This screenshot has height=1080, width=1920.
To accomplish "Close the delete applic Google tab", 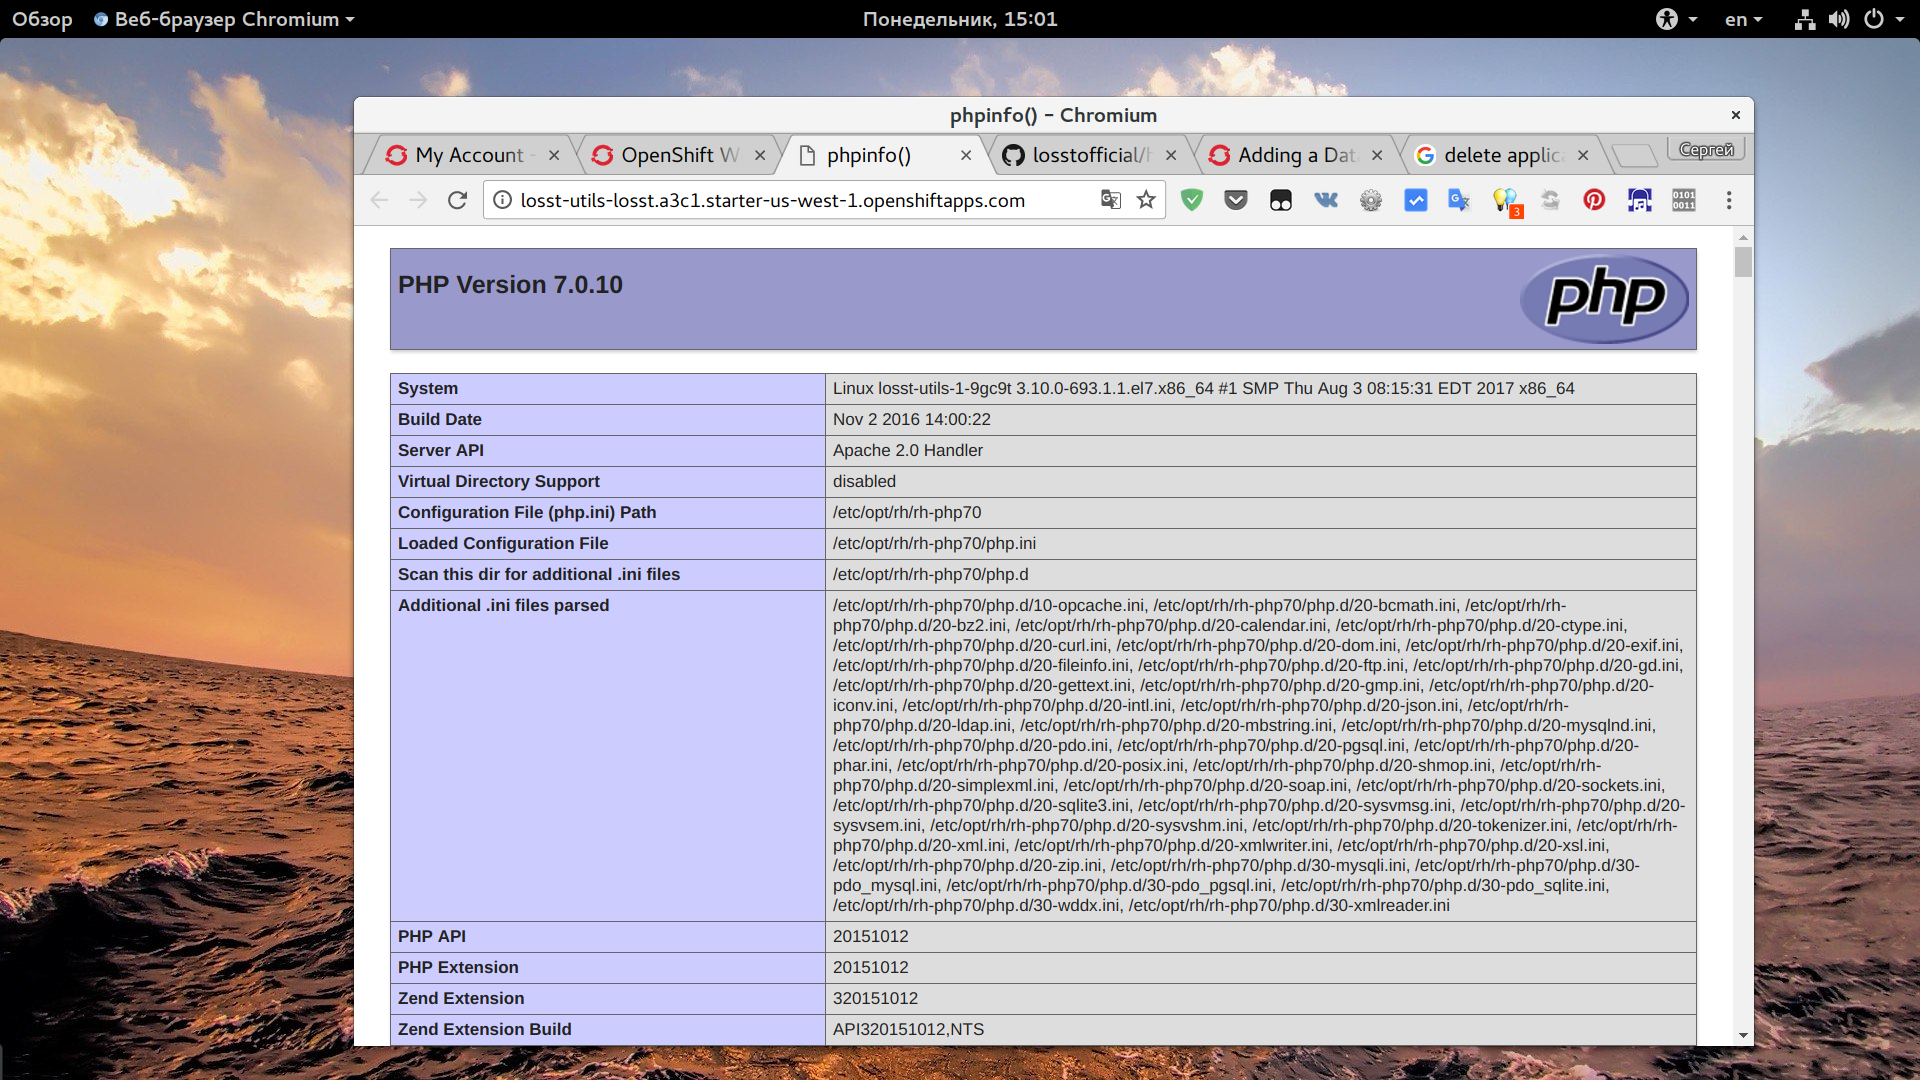I will pyautogui.click(x=1583, y=155).
